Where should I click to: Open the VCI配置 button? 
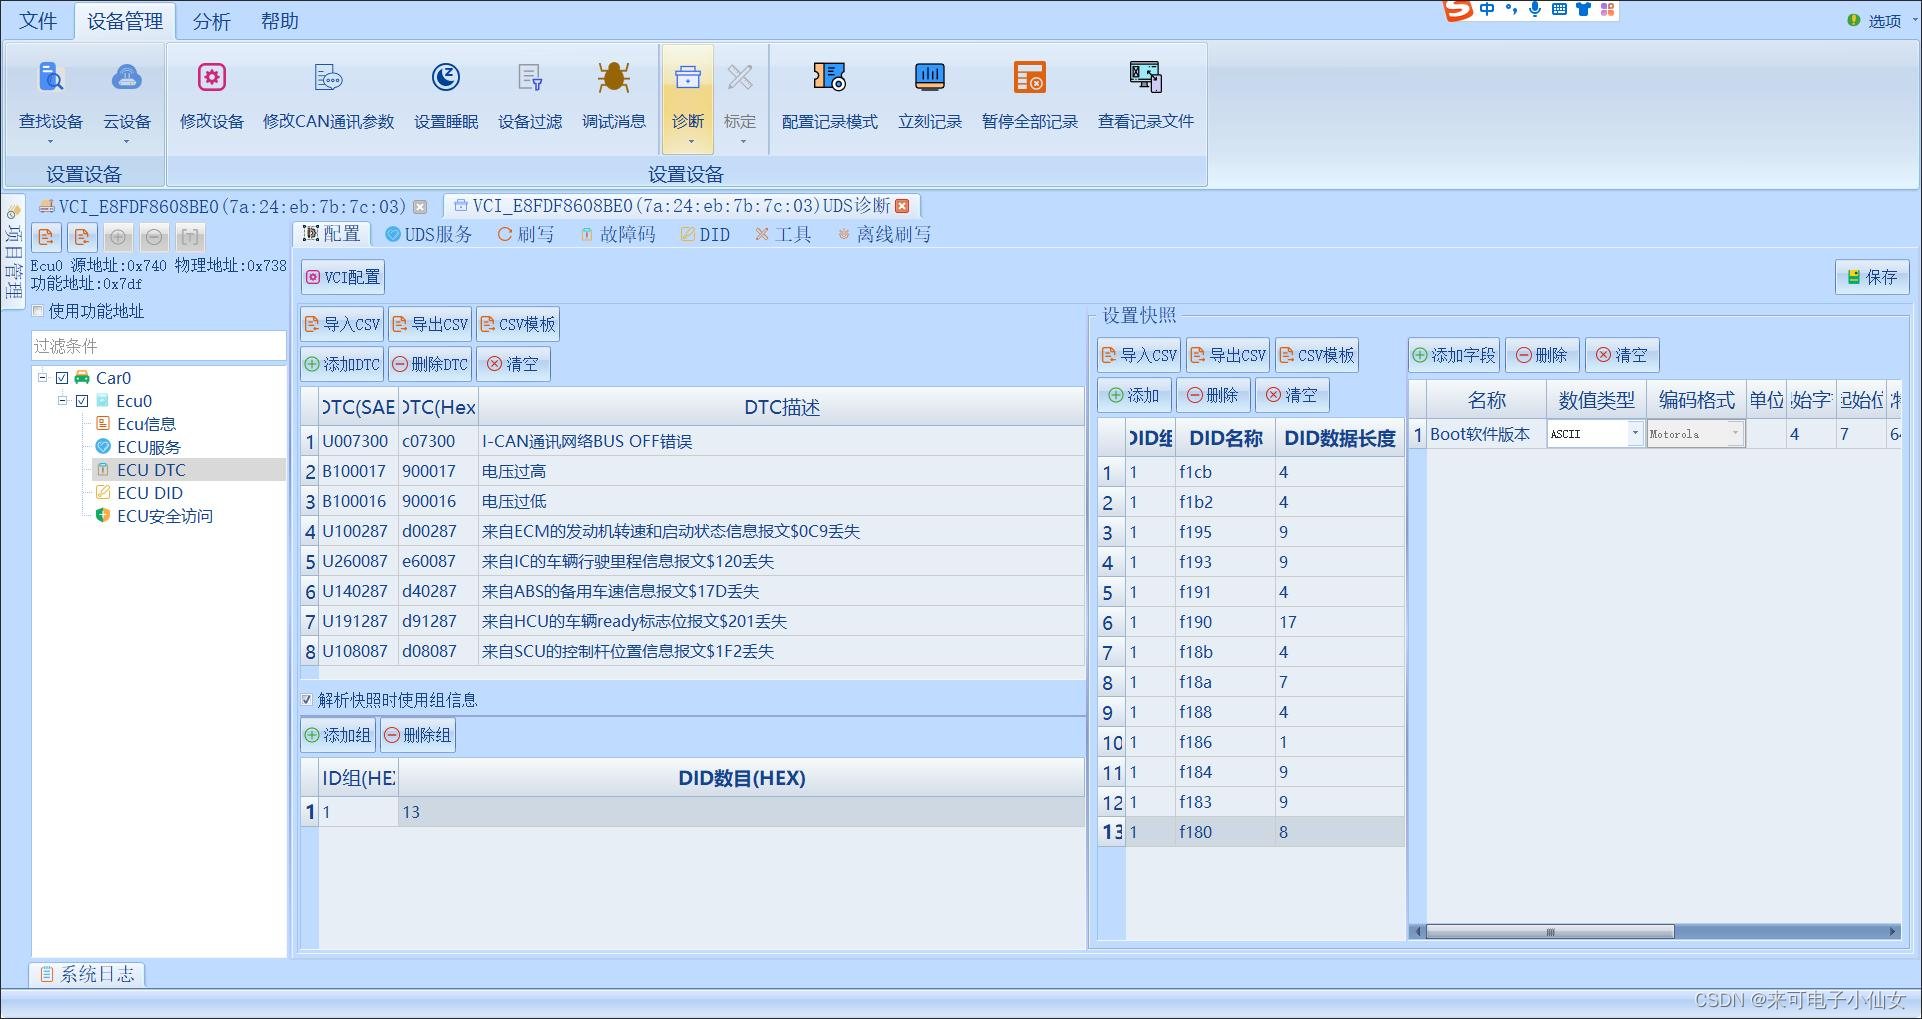point(343,277)
